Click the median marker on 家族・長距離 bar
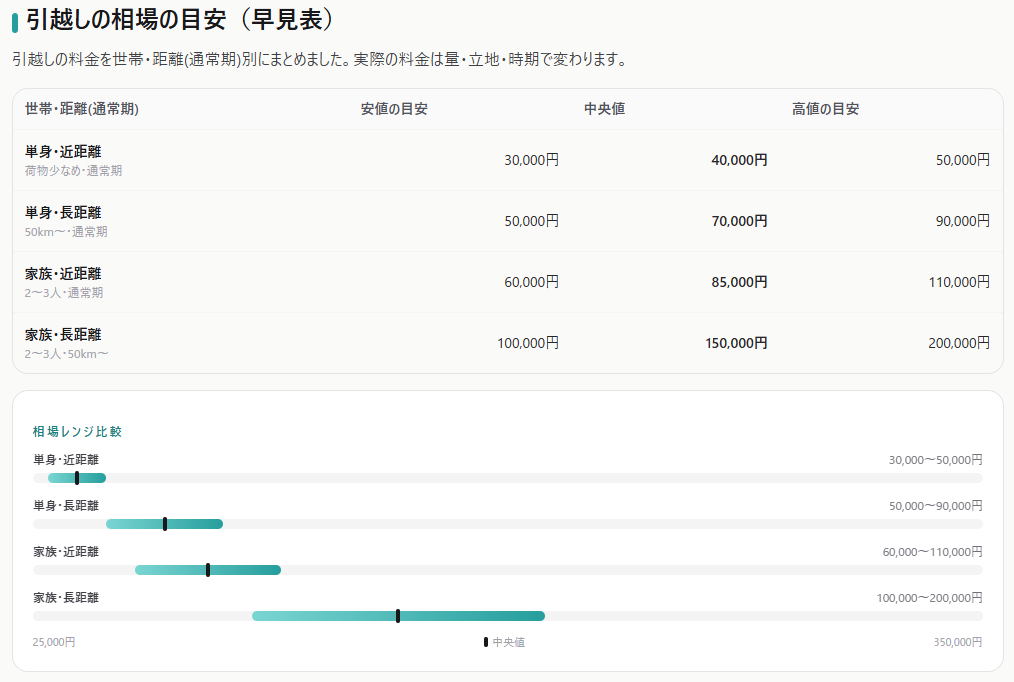 [x=398, y=616]
